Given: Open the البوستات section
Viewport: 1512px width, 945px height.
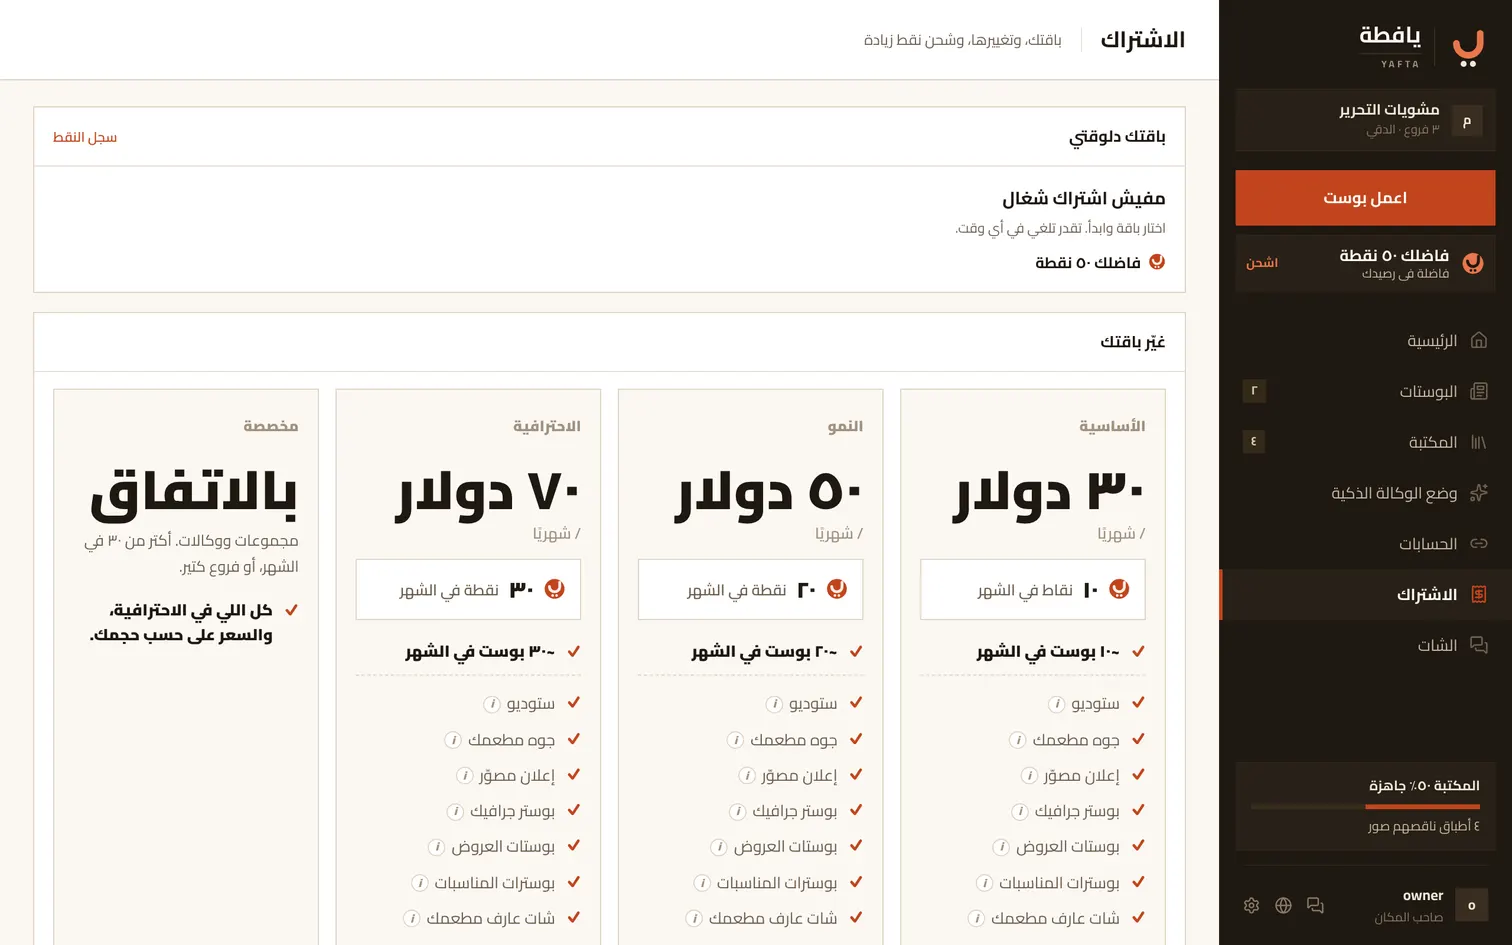Looking at the screenshot, I should point(1365,391).
